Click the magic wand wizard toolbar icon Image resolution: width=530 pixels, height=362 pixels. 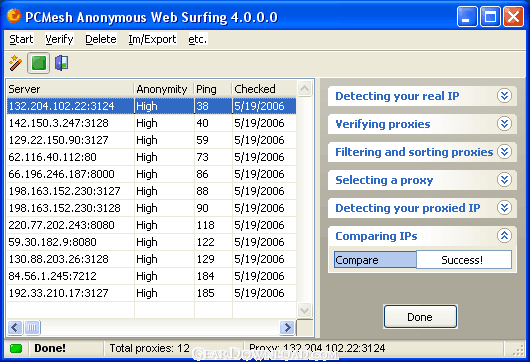(15, 63)
